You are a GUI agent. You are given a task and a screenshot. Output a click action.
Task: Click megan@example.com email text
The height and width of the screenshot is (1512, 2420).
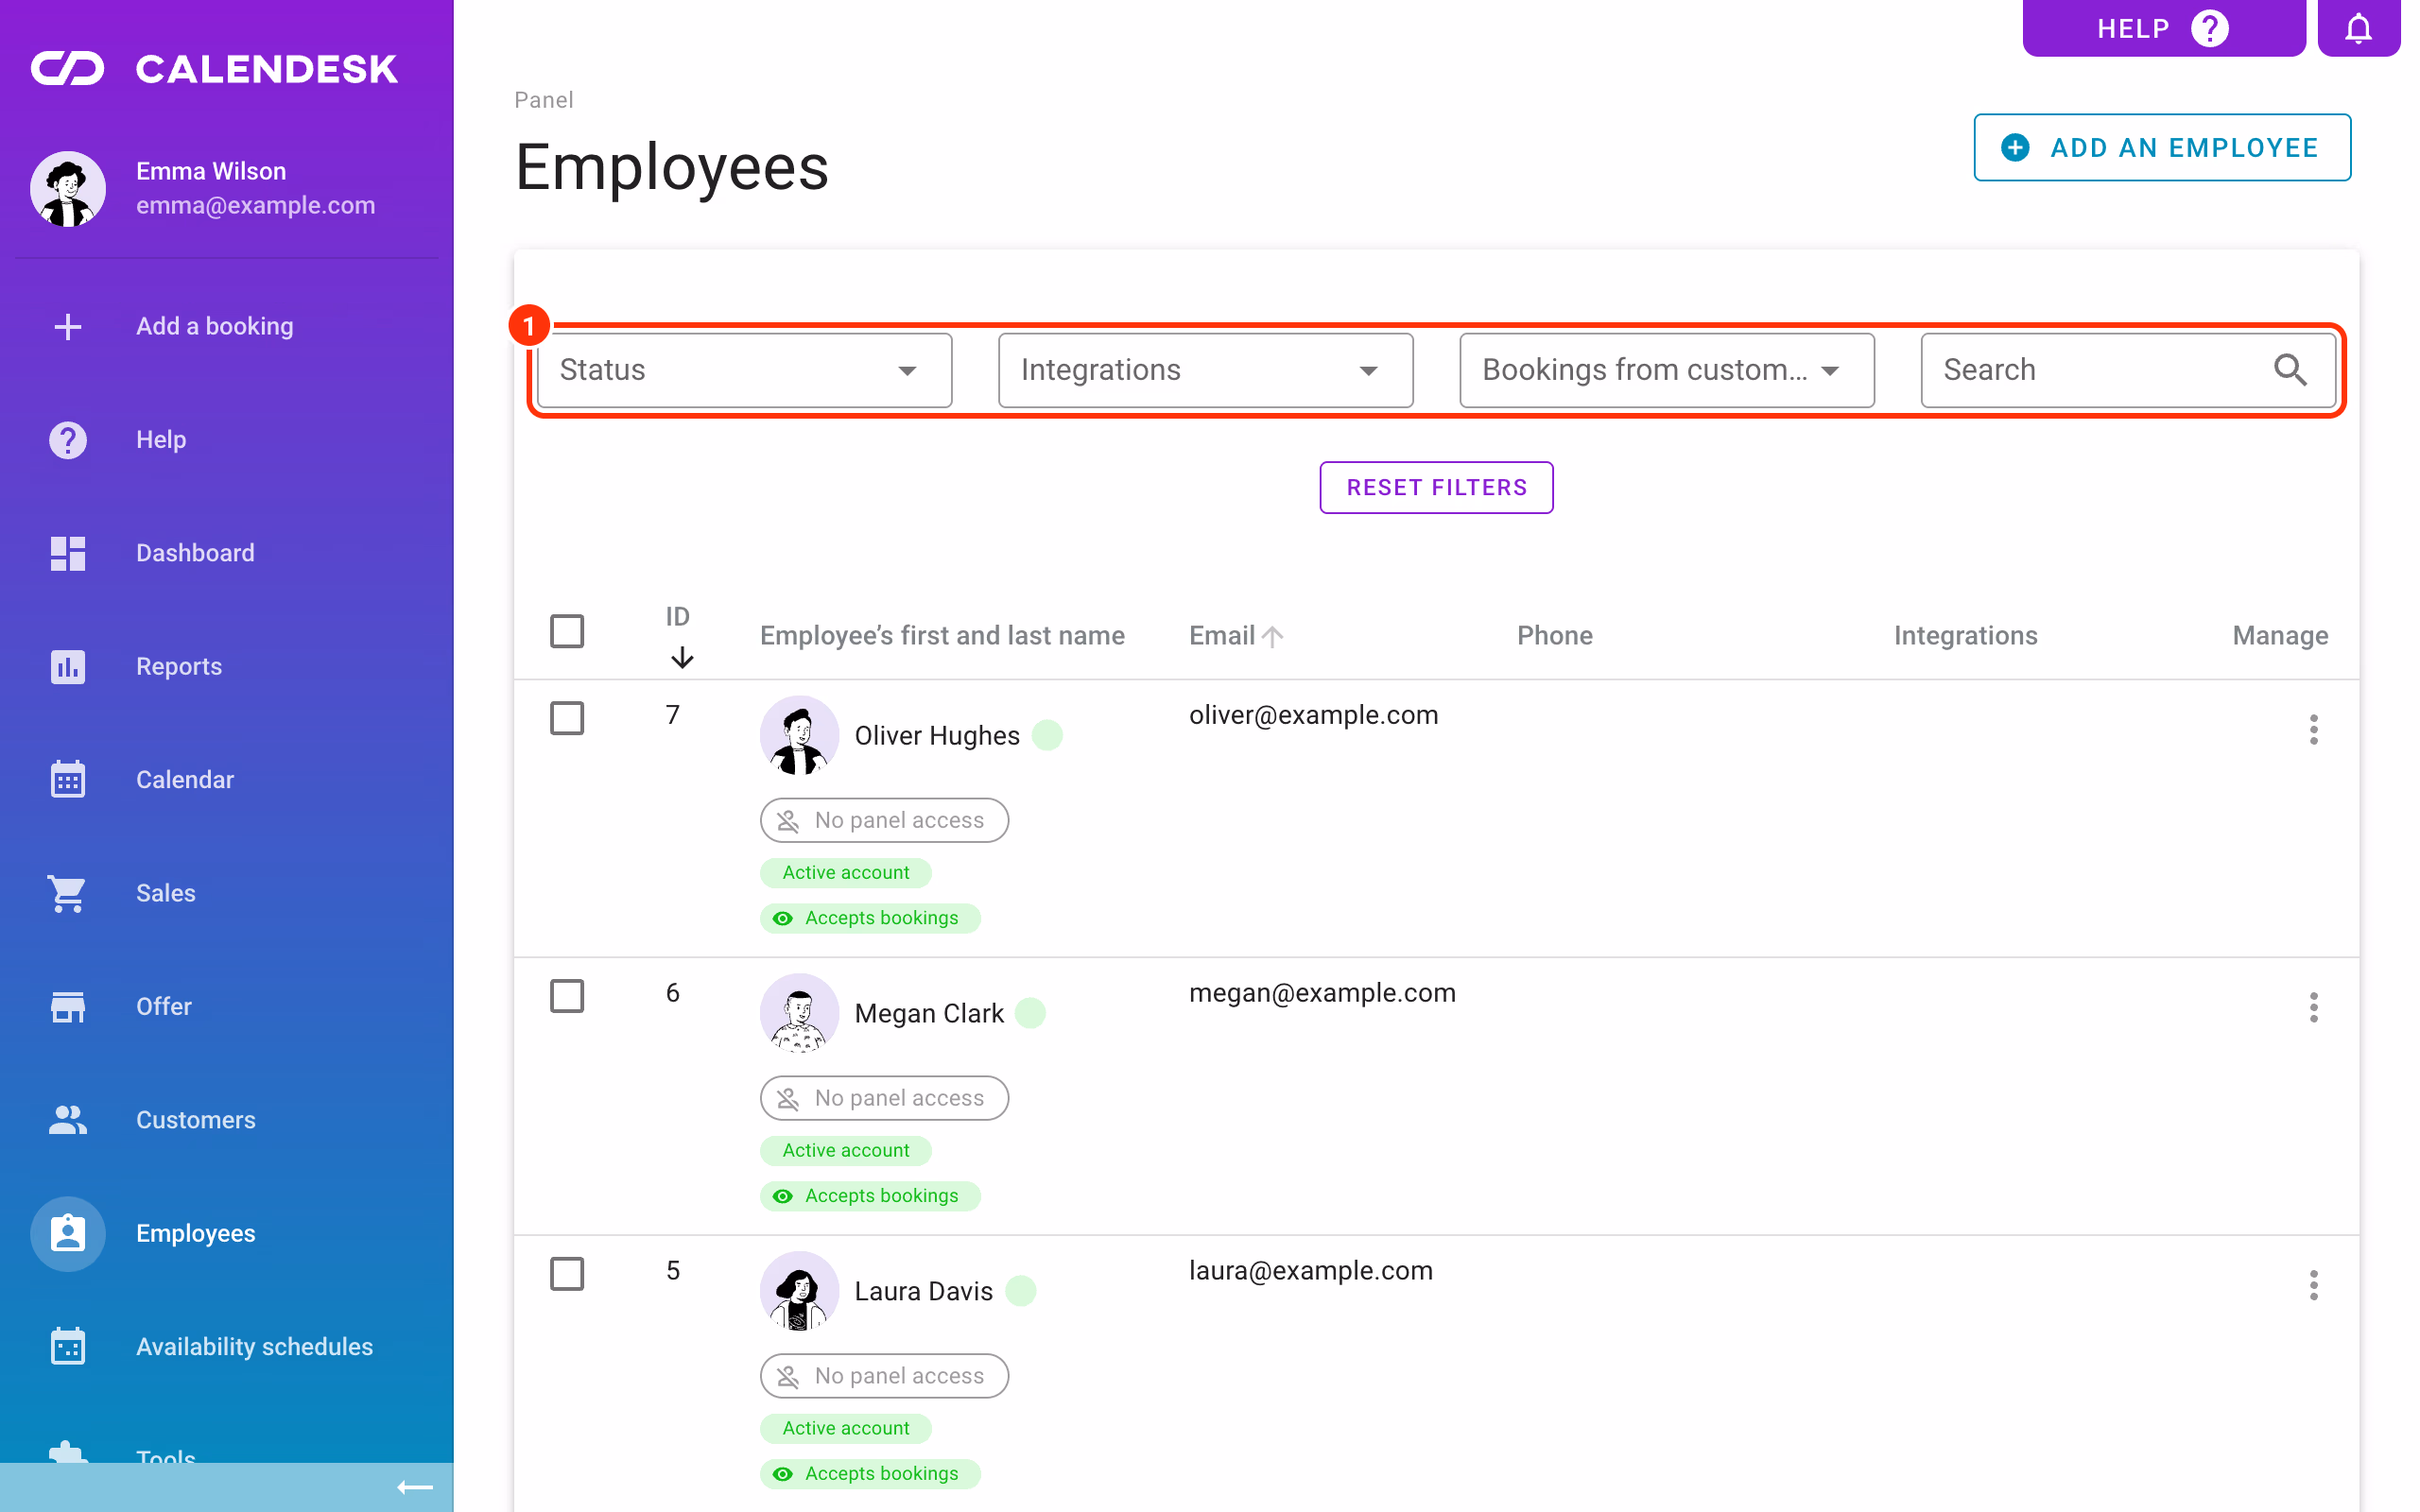click(x=1322, y=993)
